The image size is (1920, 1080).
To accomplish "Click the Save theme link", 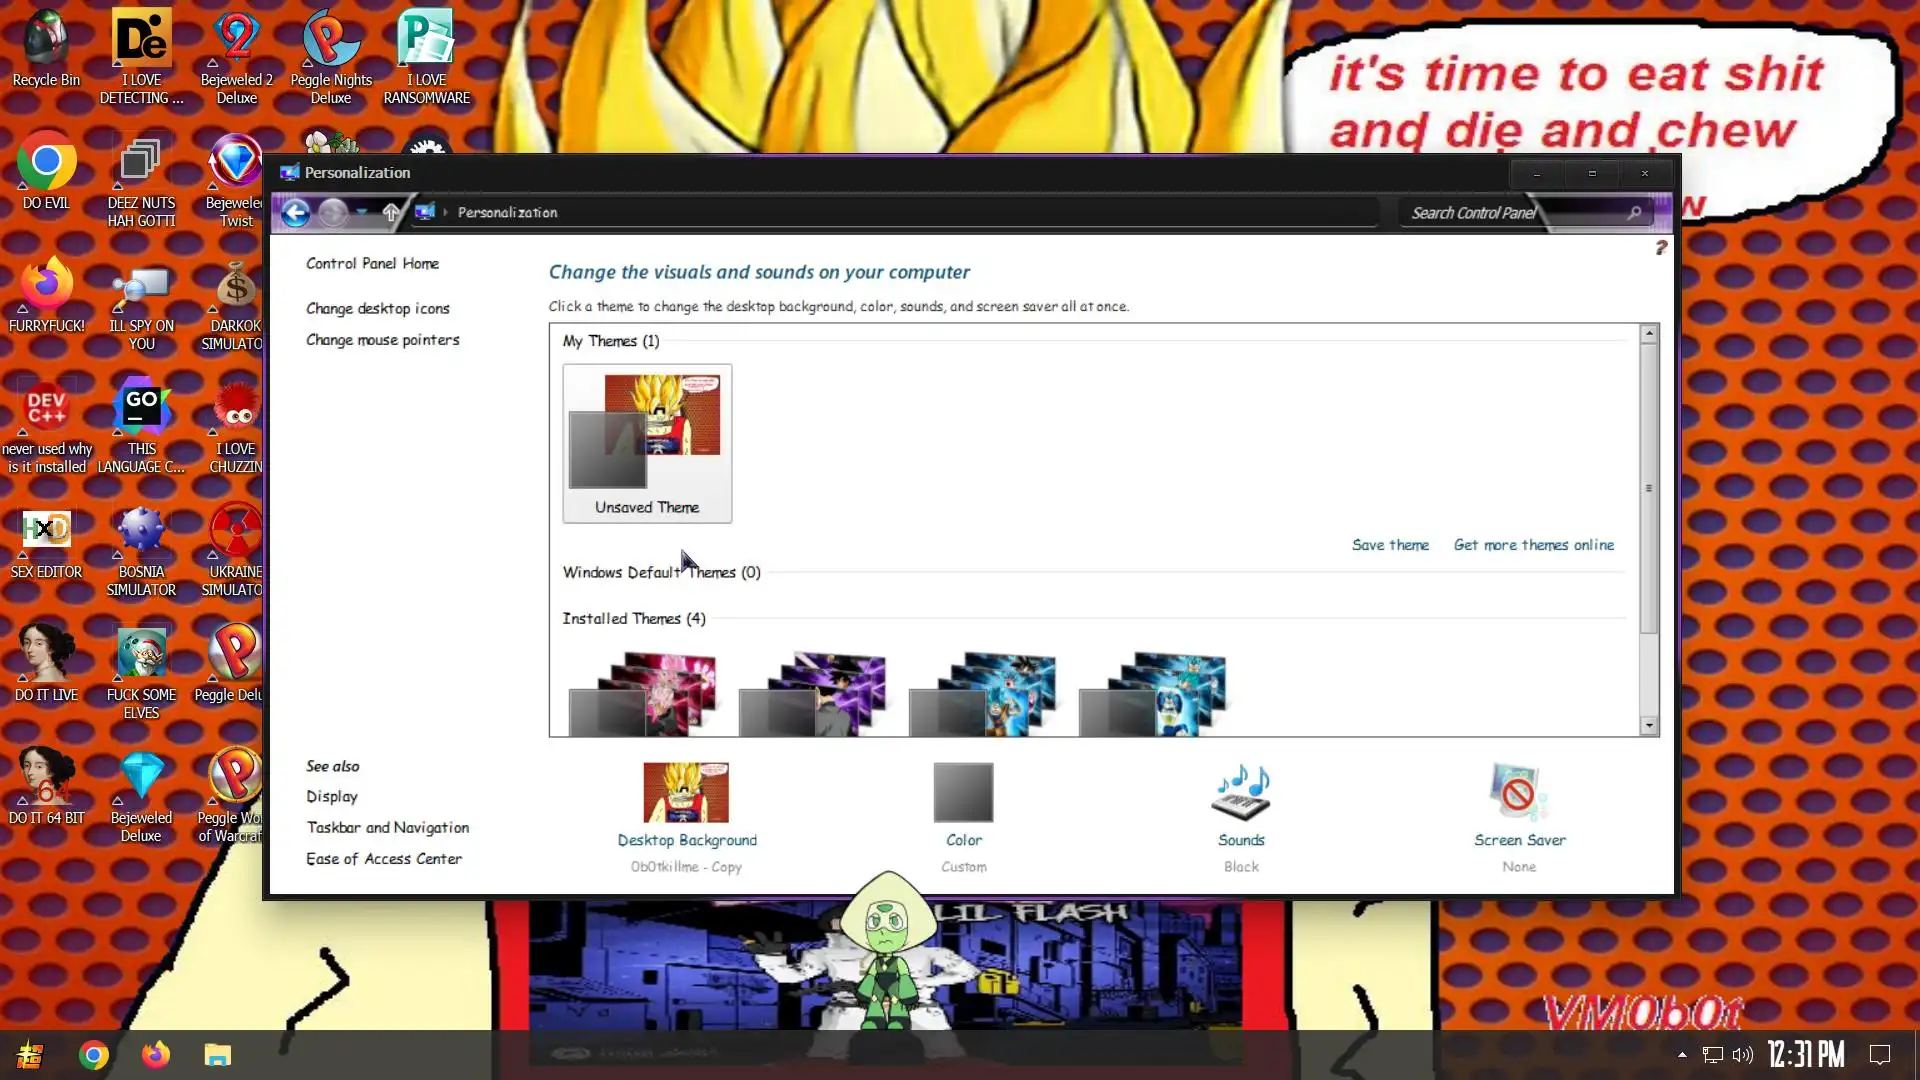I will [x=1390, y=545].
